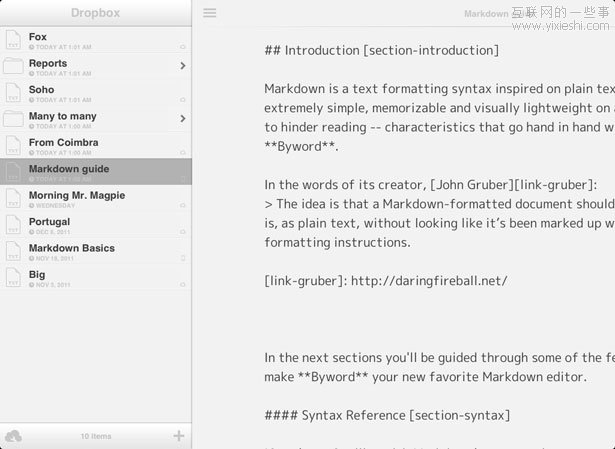
Task: Expand the Reports folder chevron
Action: coord(182,66)
